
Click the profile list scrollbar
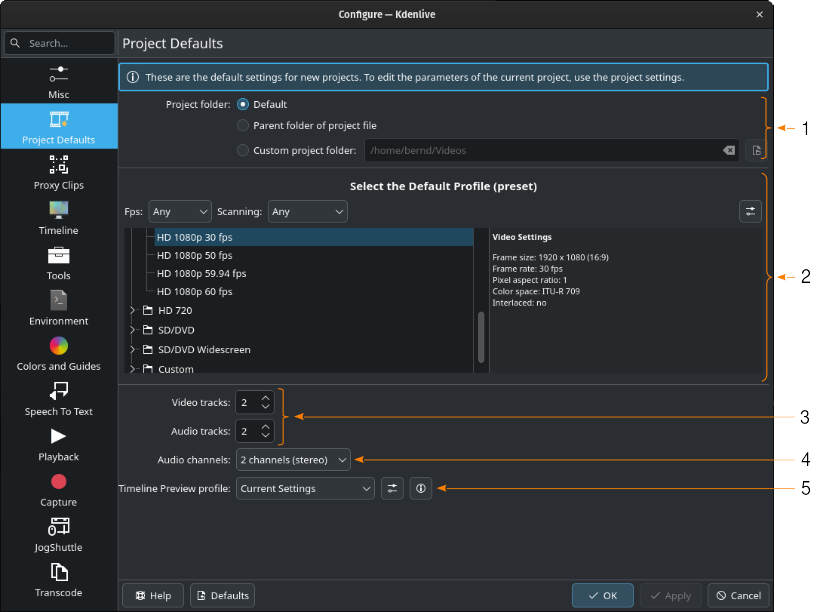click(x=481, y=337)
